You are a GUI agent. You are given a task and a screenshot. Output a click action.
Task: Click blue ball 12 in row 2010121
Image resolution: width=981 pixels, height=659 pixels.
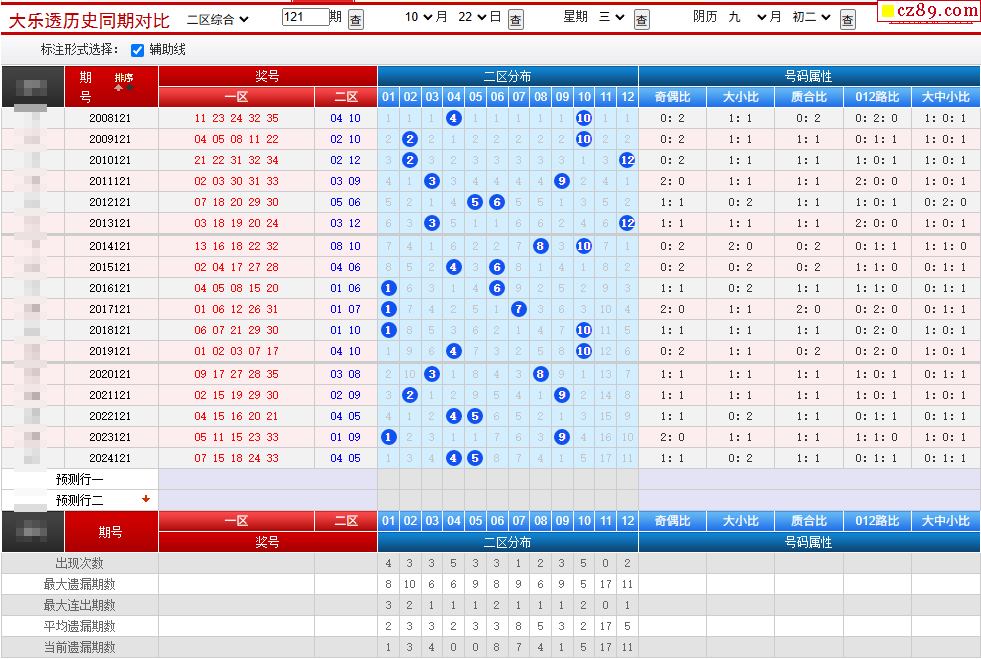pyautogui.click(x=627, y=160)
